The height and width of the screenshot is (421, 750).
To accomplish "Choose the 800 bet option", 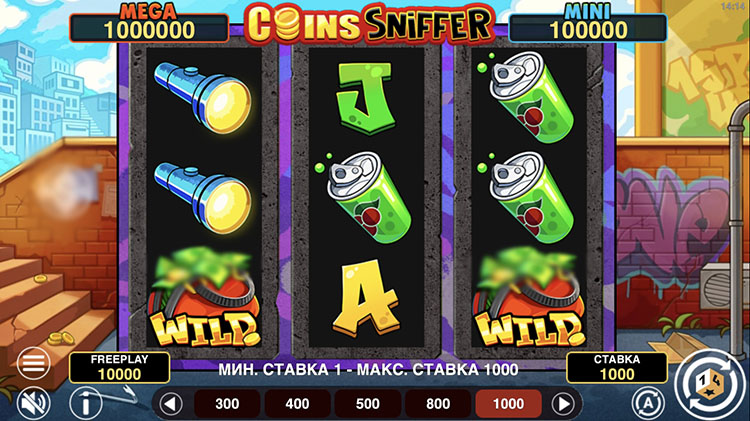I will [438, 404].
